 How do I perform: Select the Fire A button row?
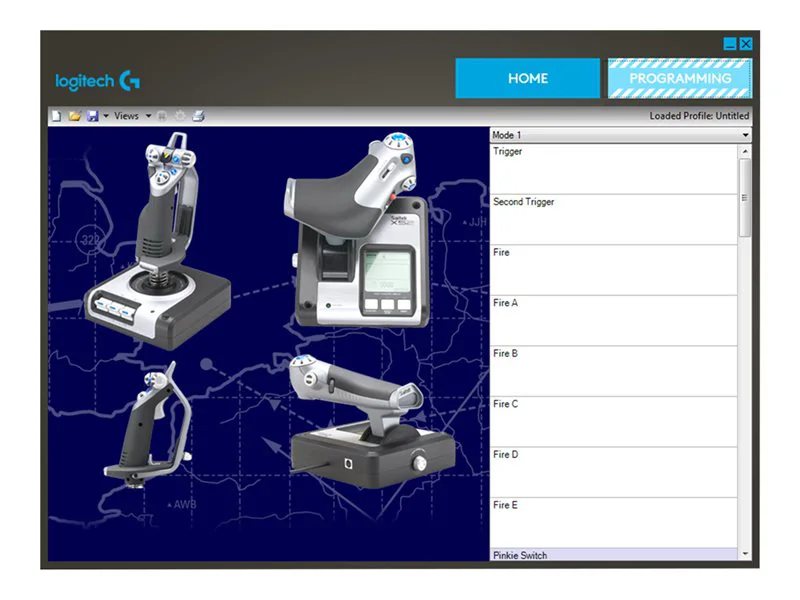tap(613, 320)
